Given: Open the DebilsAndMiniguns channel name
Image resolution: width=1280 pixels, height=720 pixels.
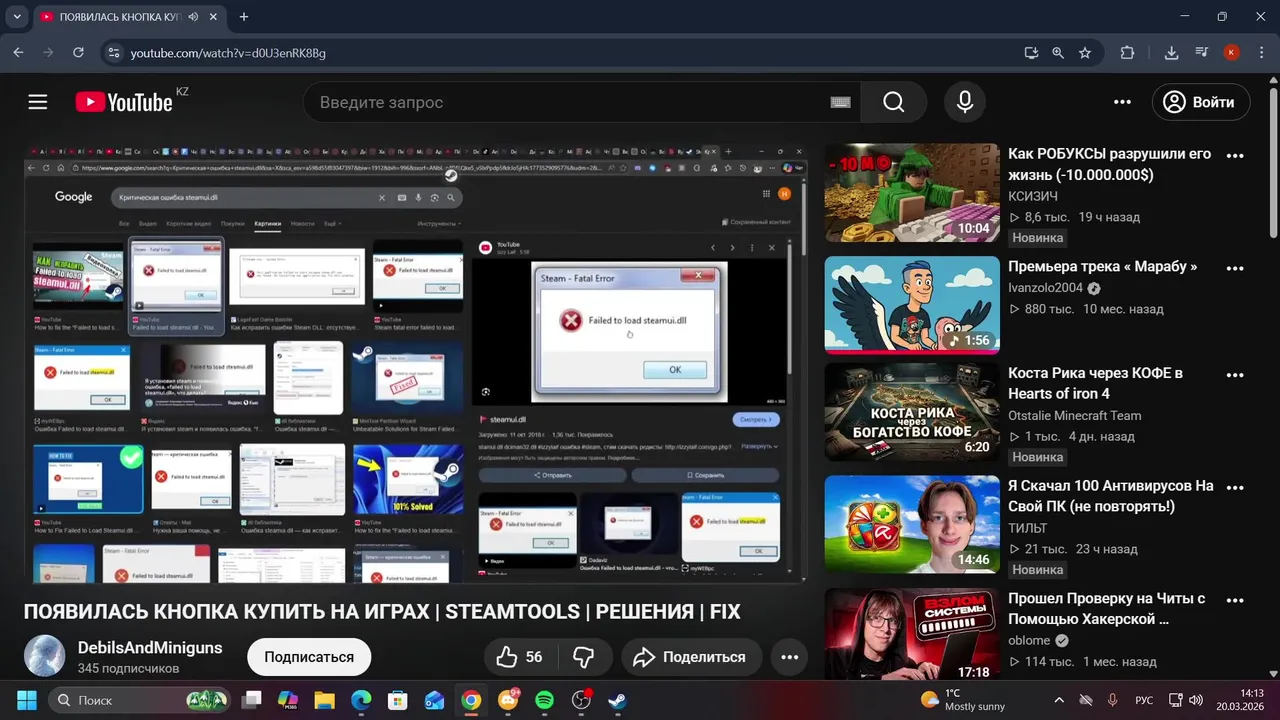Looking at the screenshot, I should coord(150,648).
